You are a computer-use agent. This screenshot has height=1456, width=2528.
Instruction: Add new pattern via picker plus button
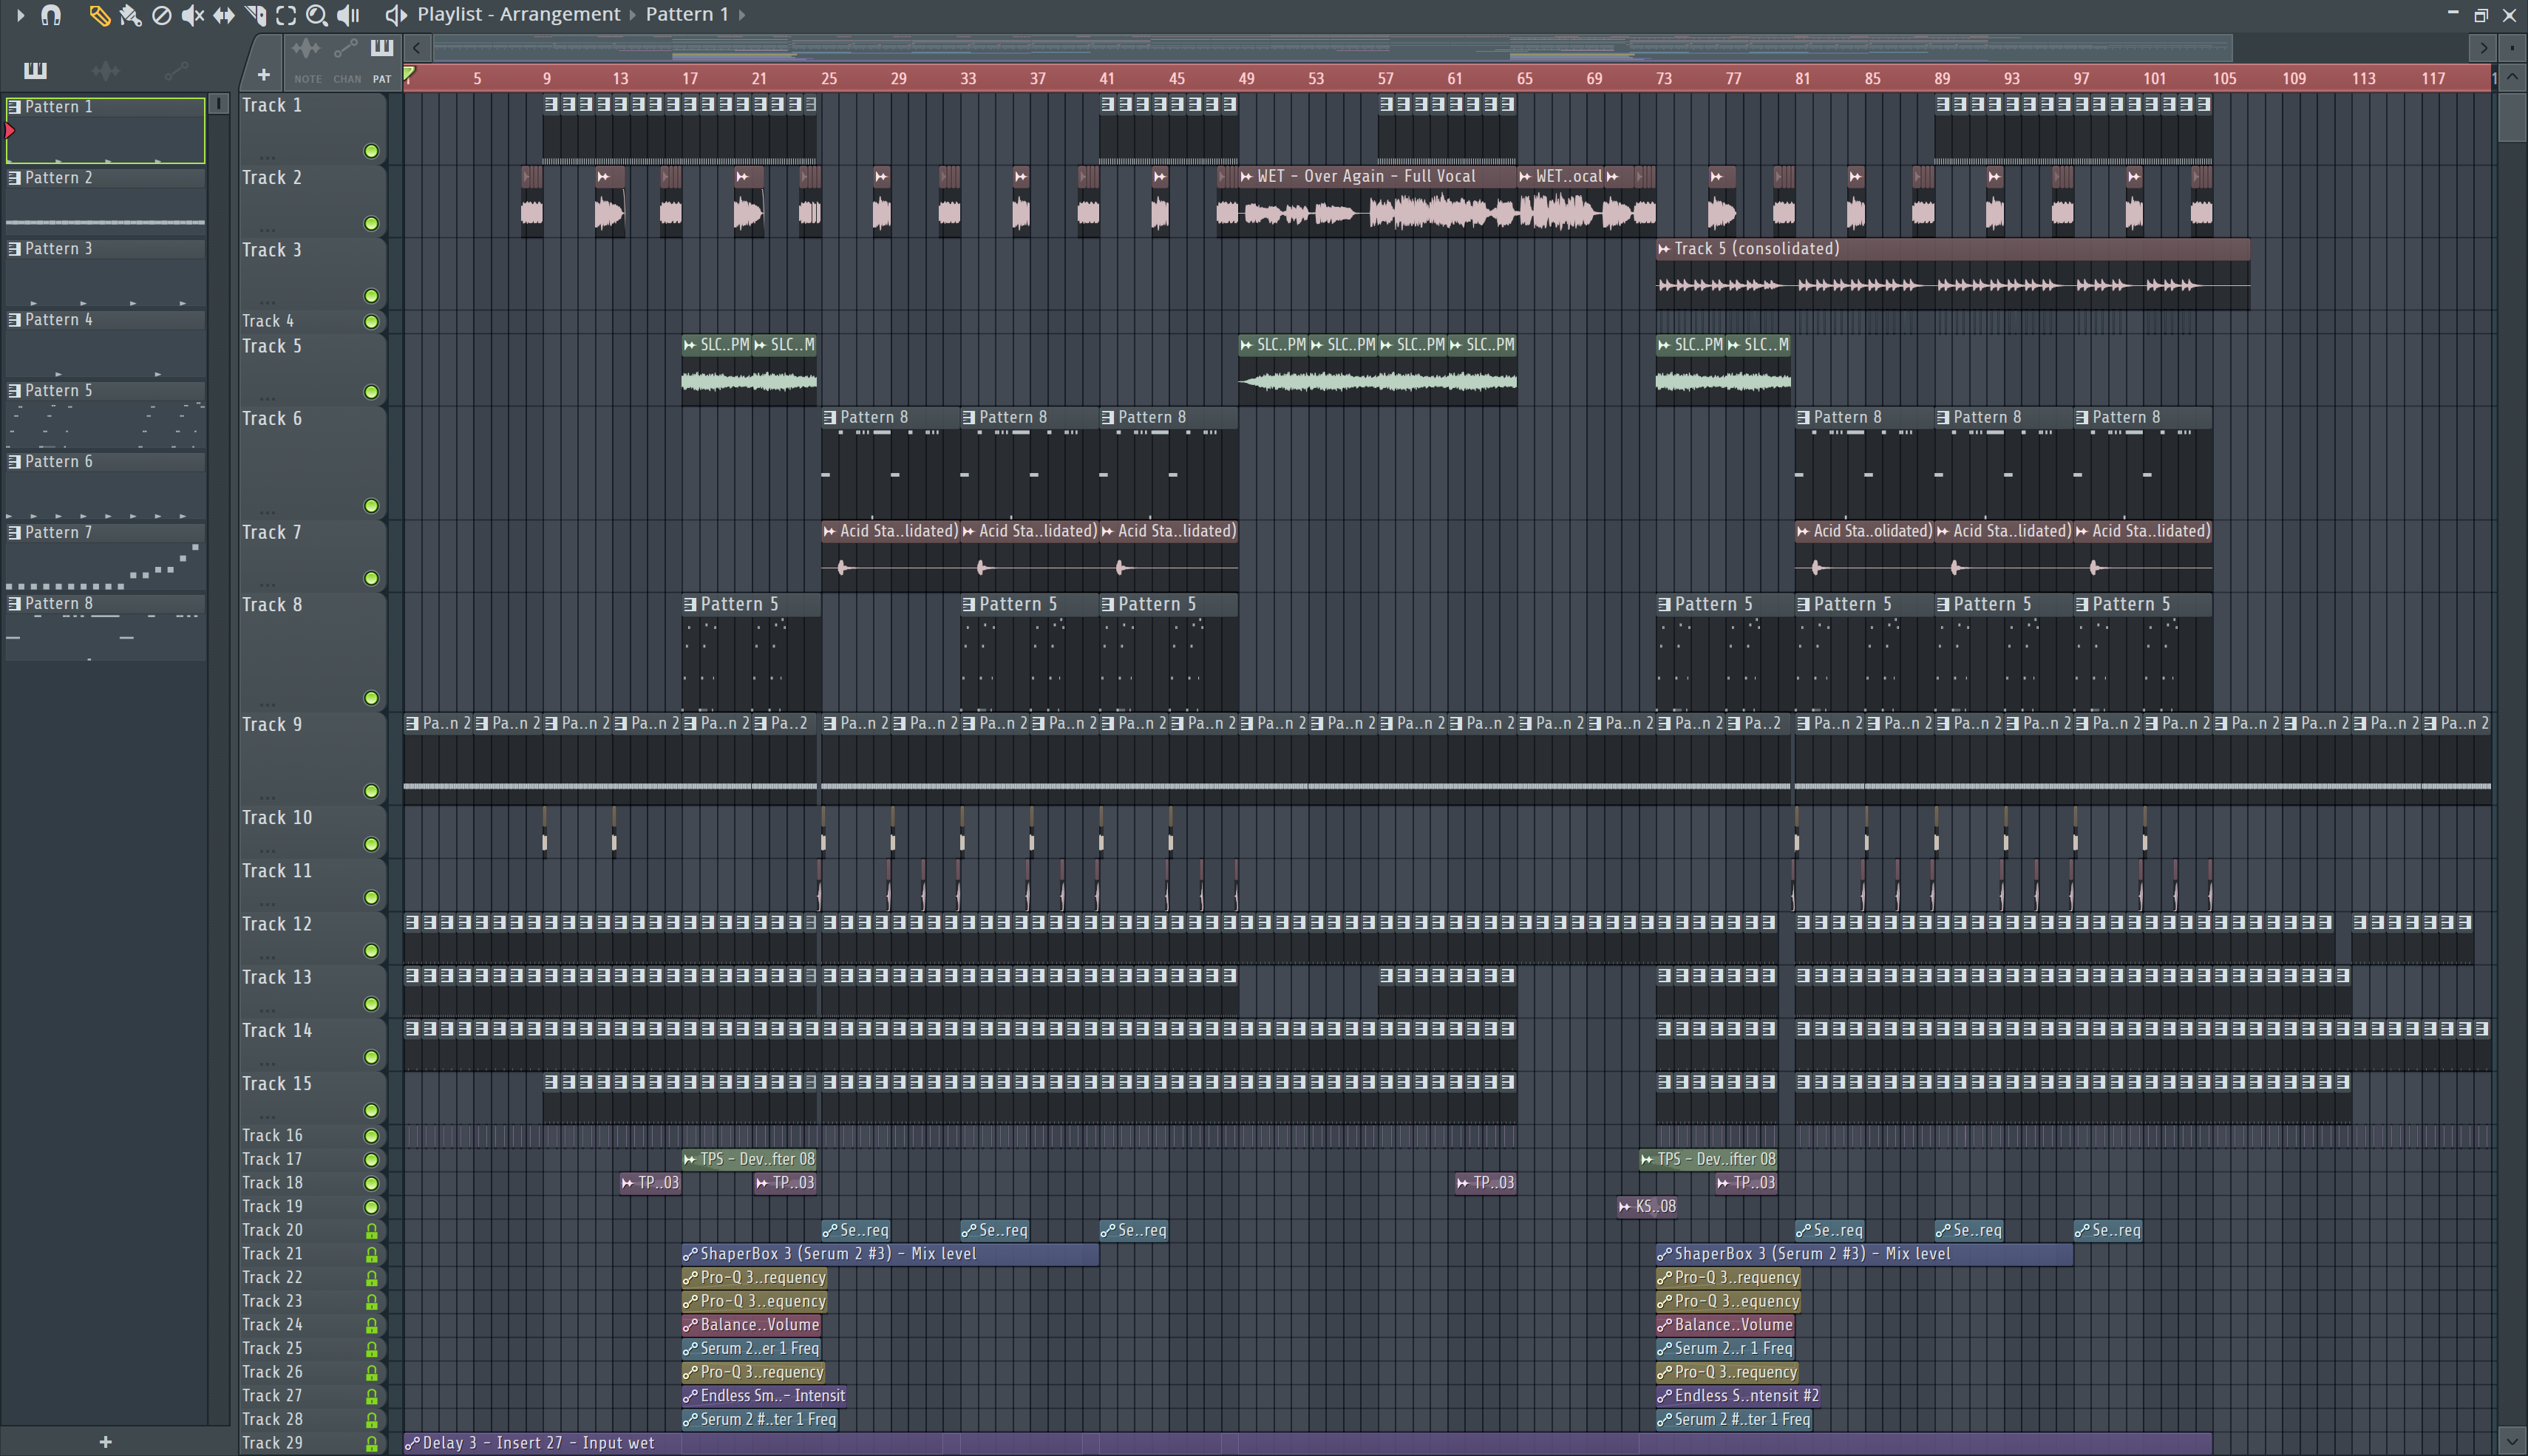click(105, 1441)
